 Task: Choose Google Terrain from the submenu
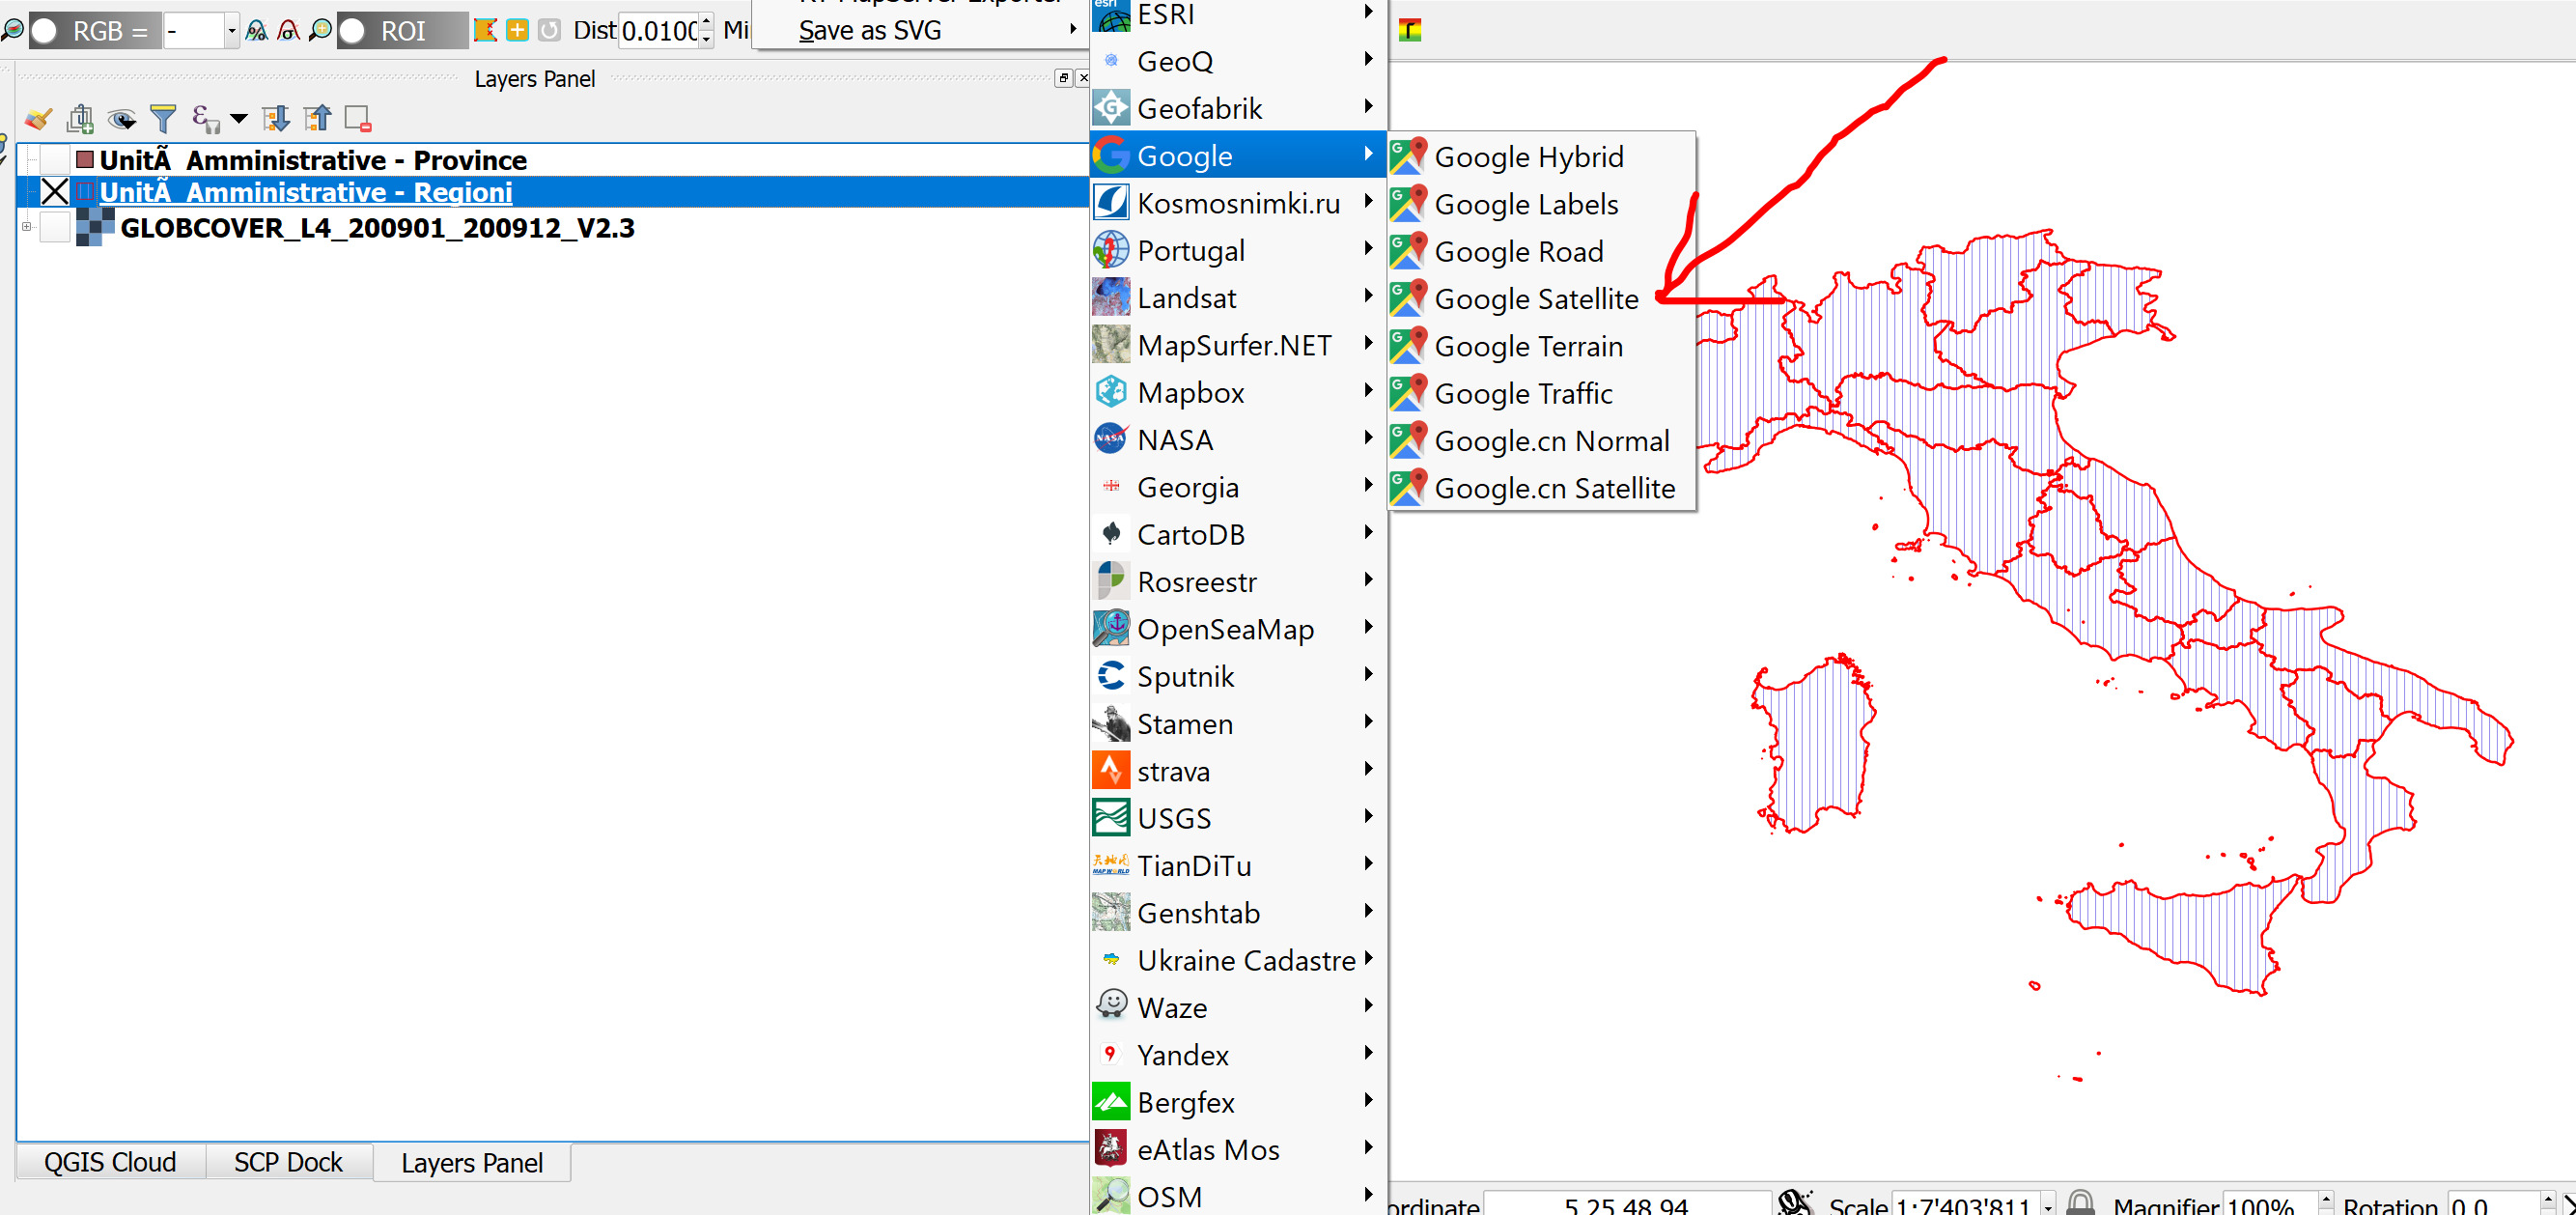[x=1540, y=346]
